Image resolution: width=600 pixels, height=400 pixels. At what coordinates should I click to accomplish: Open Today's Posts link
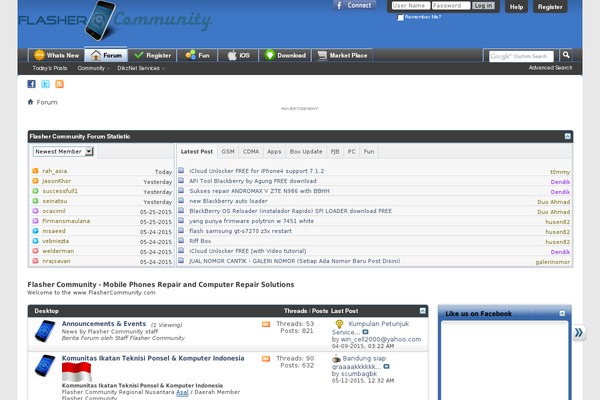tap(50, 68)
